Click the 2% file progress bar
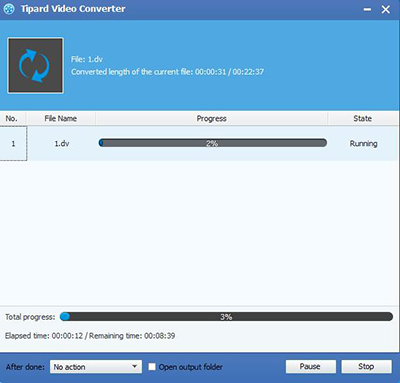400x383 pixels. [213, 143]
